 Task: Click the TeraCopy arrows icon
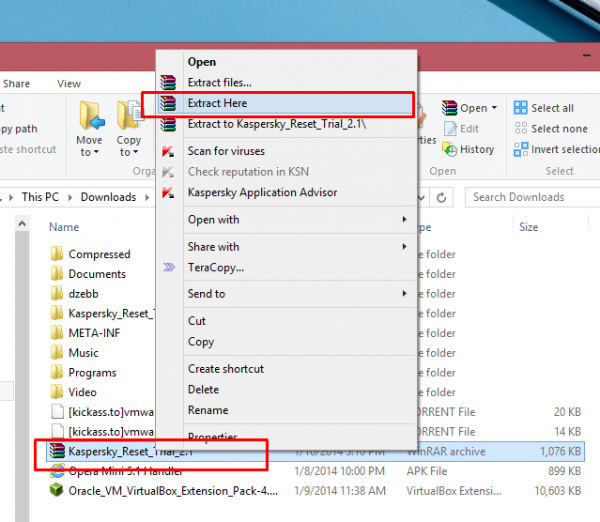[169, 267]
